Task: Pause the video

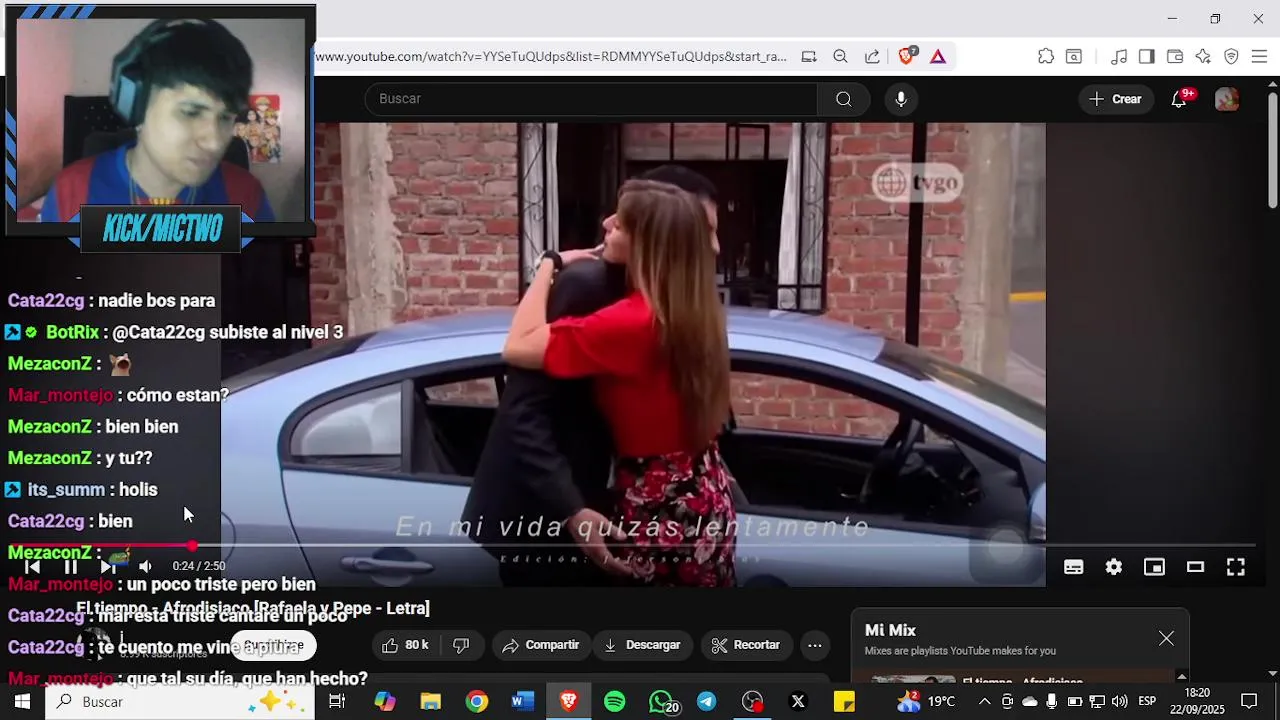Action: (70, 566)
